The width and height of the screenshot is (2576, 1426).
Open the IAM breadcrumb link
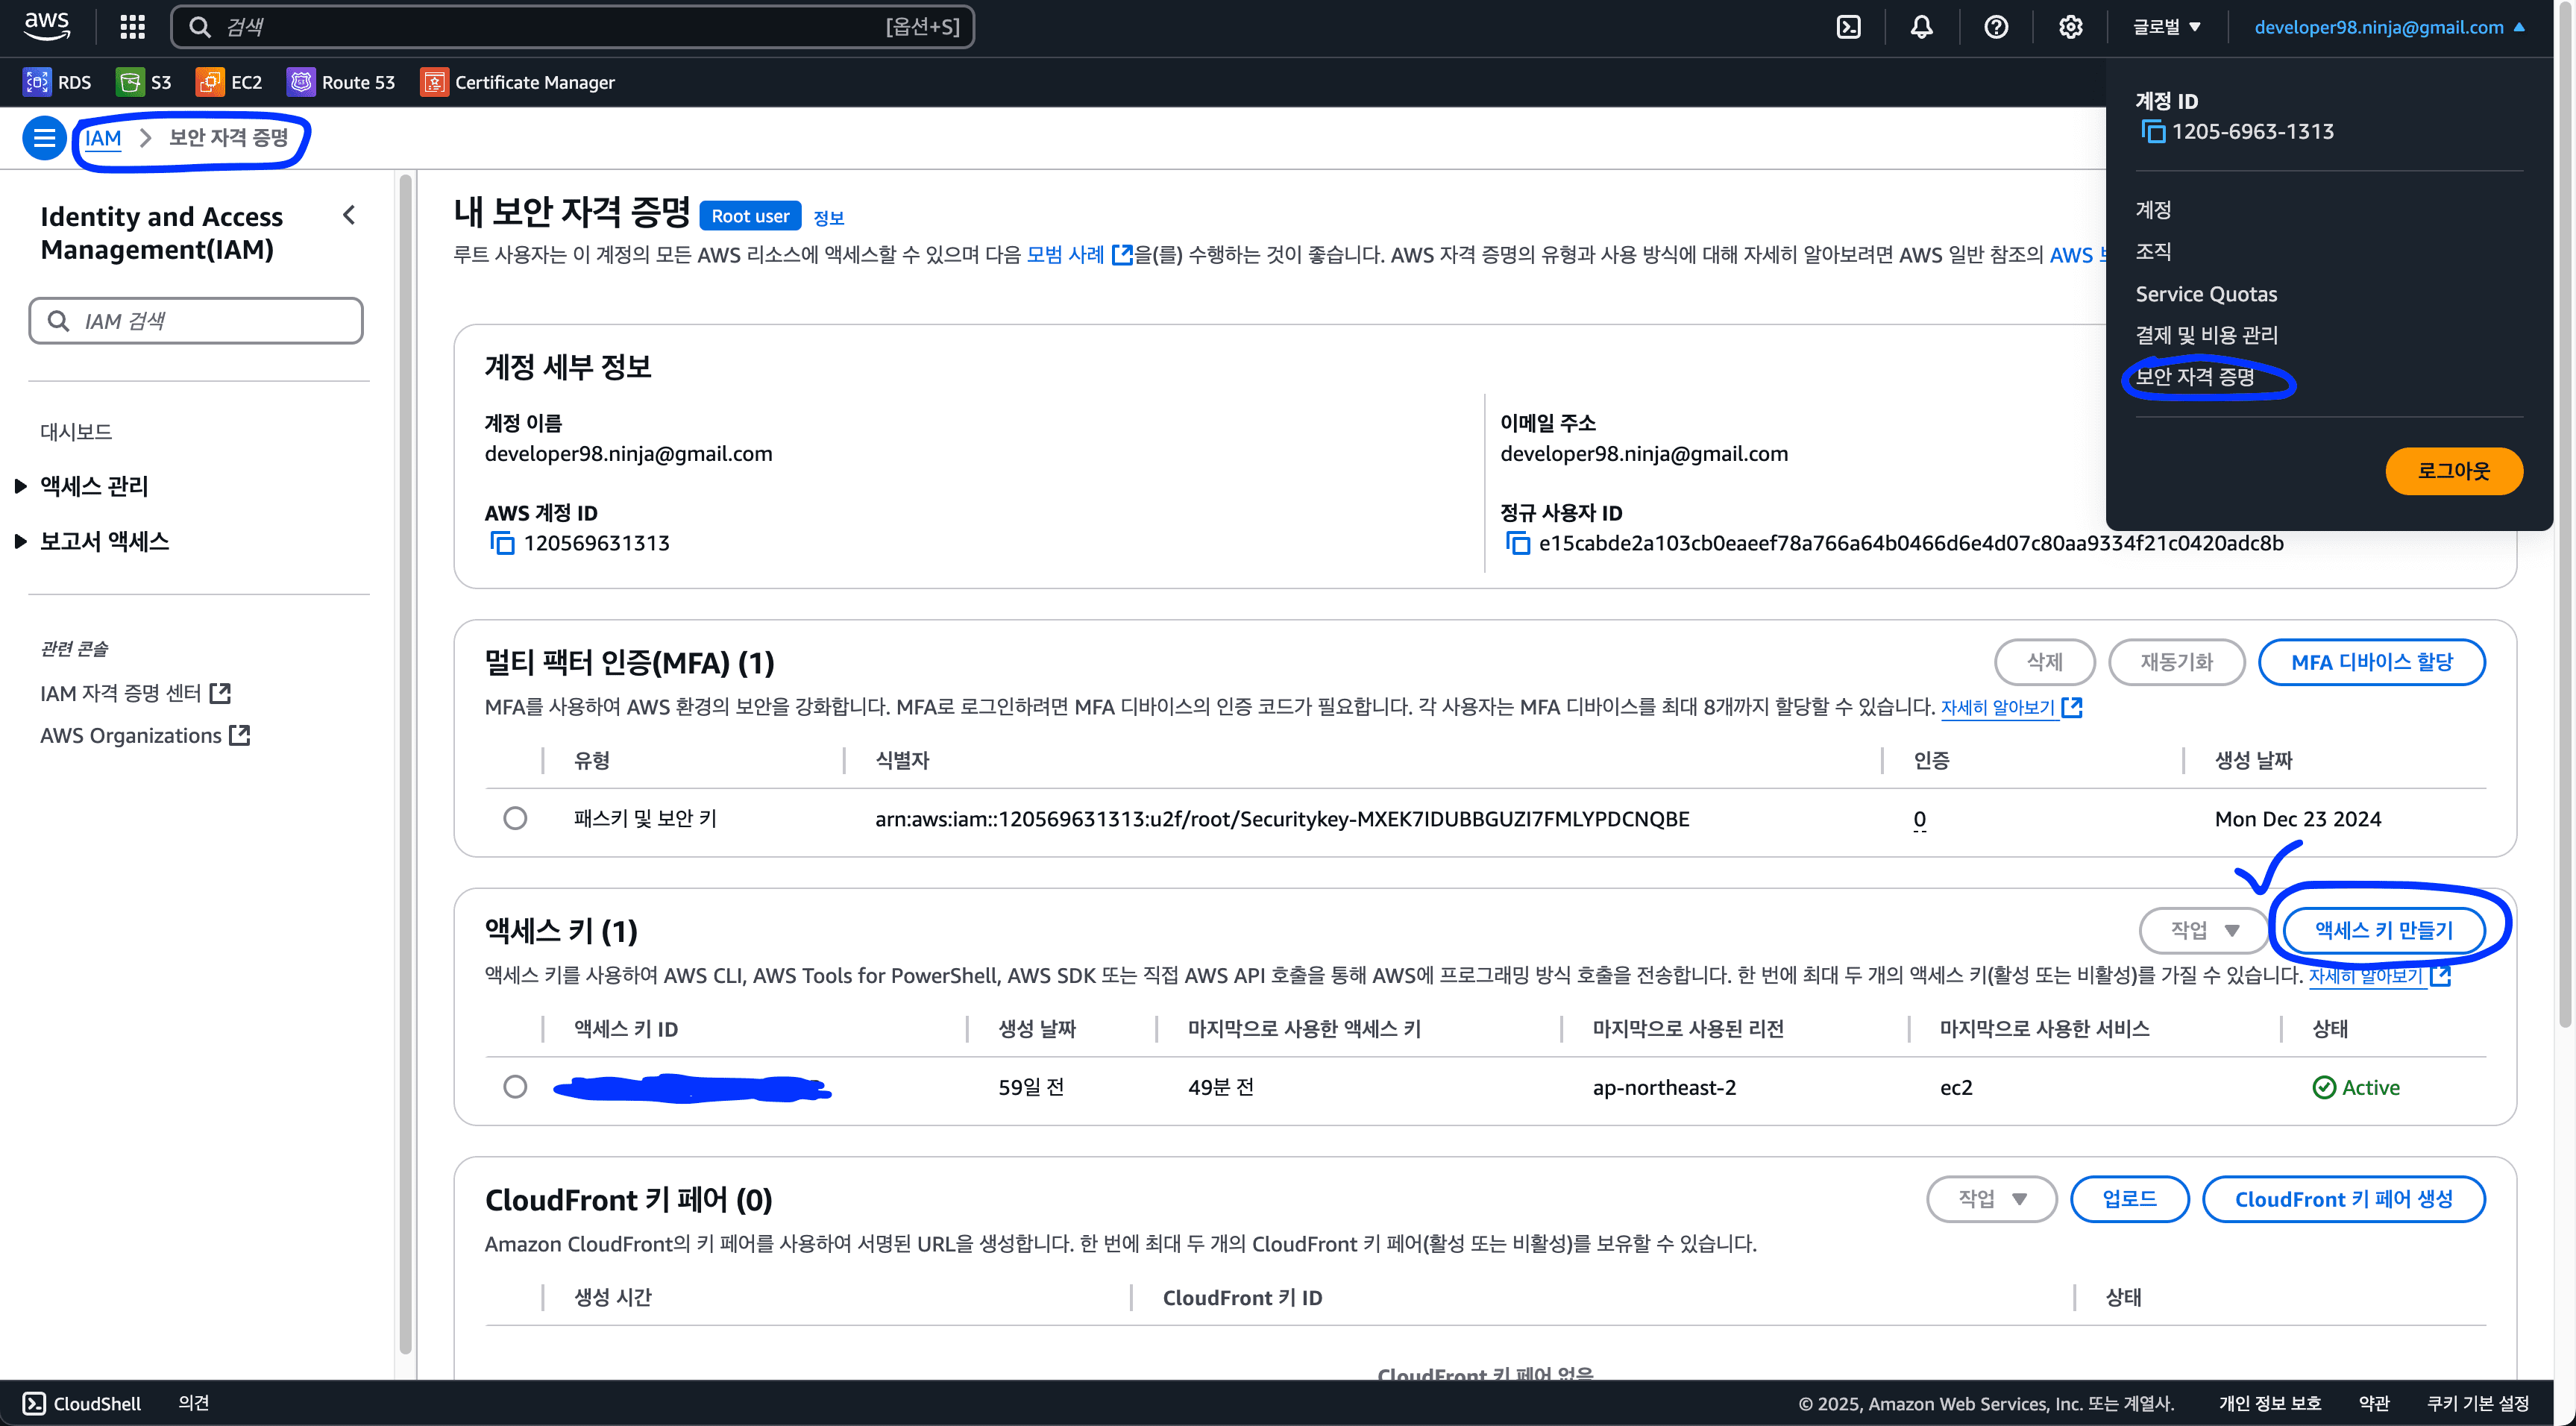103,137
